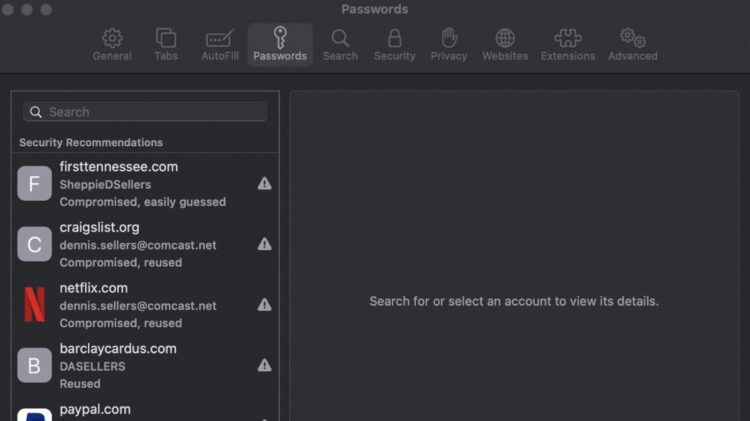
Task: Open the Security lock preferences pane
Action: [x=394, y=45]
